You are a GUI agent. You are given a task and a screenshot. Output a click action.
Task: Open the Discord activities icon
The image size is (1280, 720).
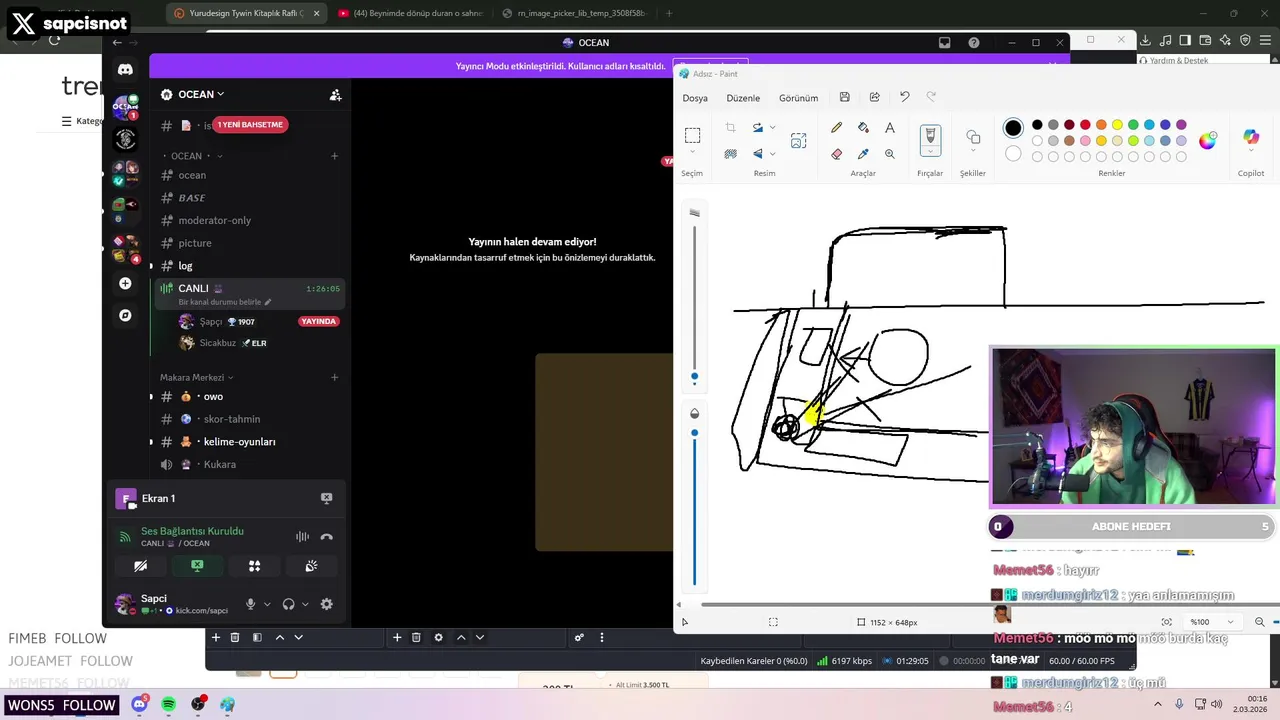coord(254,566)
